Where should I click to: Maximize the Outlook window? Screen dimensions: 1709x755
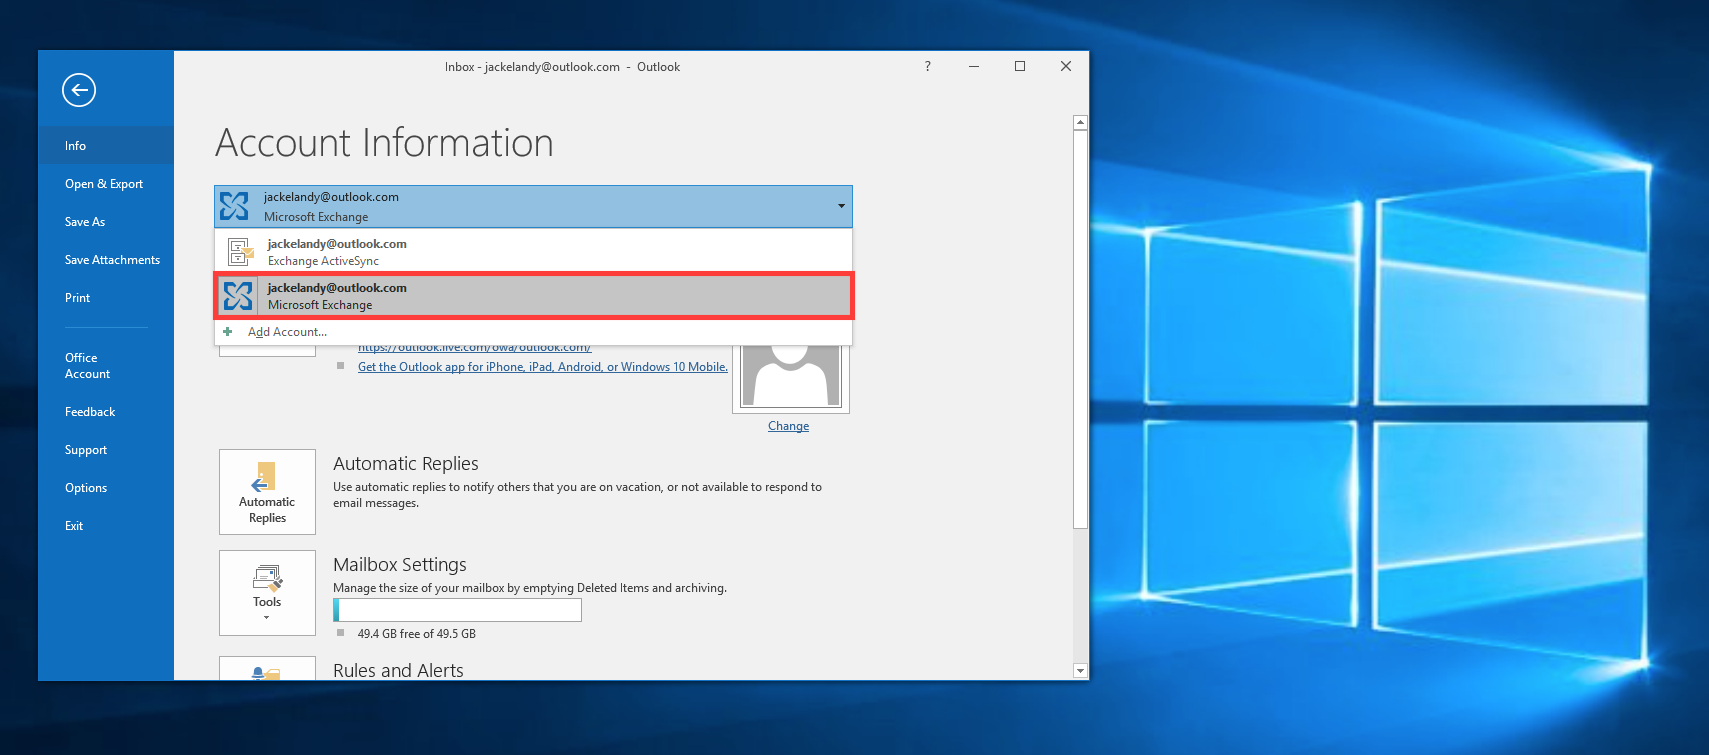(x=1020, y=67)
